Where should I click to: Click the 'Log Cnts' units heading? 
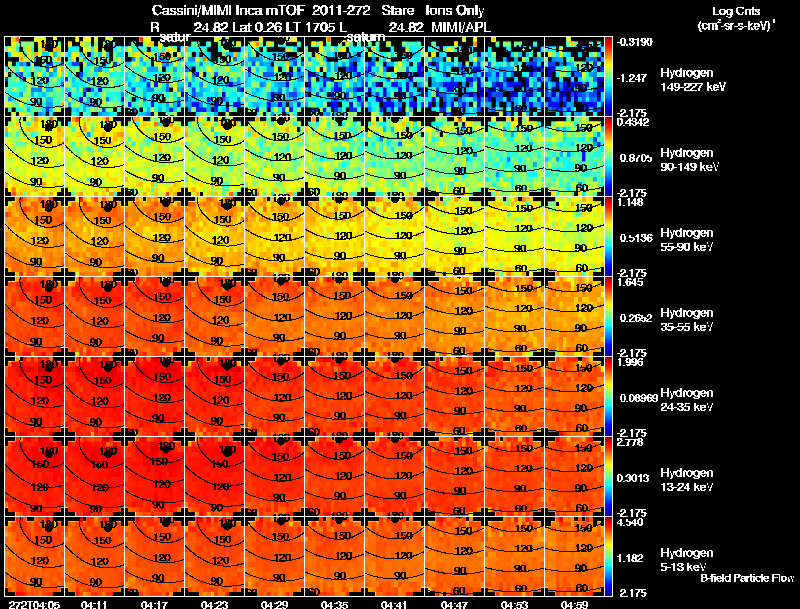tap(736, 11)
